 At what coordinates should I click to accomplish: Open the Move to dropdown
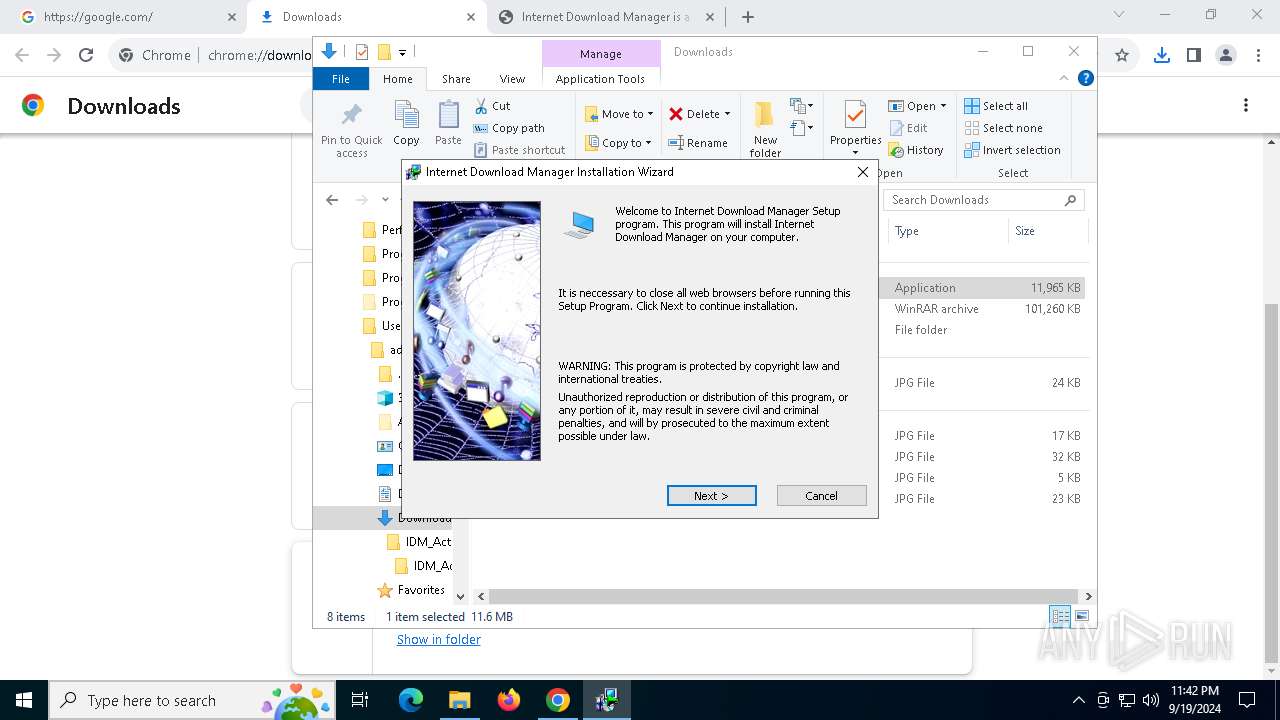[x=619, y=114]
